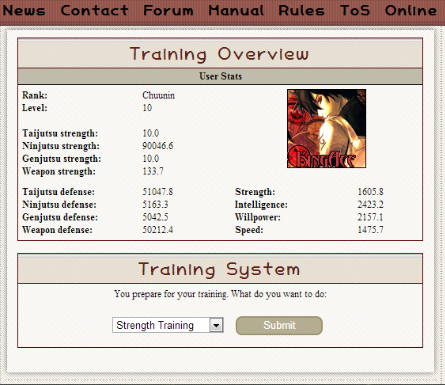View the Manual page
Viewport: 445px width, 385px height.
pos(236,11)
